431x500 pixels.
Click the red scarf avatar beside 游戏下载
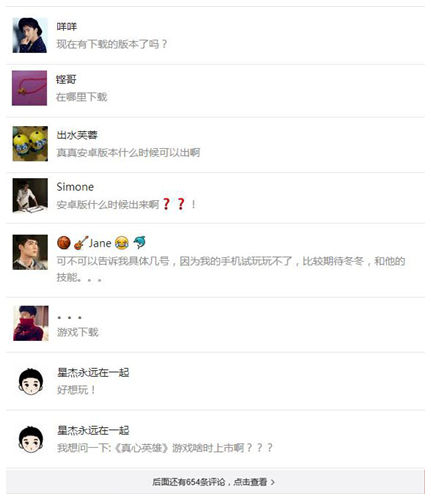point(31,323)
